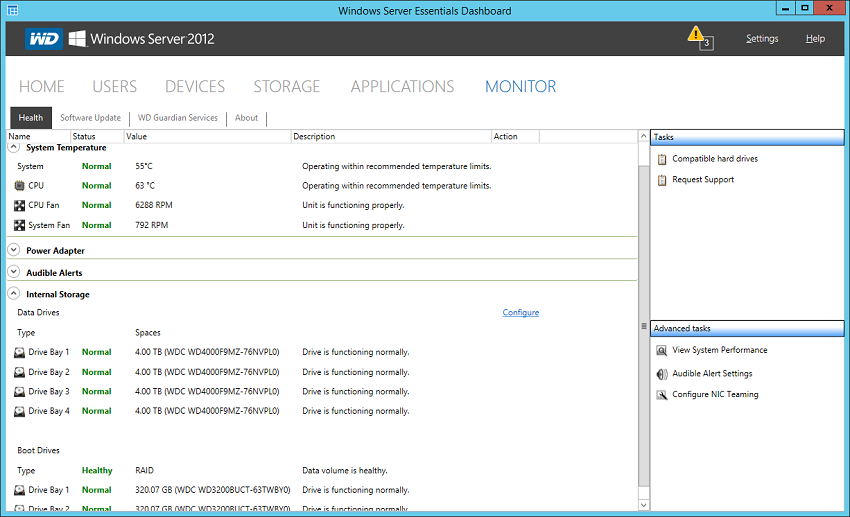850x517 pixels.
Task: Click the scrollbar up arrow
Action: coord(643,136)
